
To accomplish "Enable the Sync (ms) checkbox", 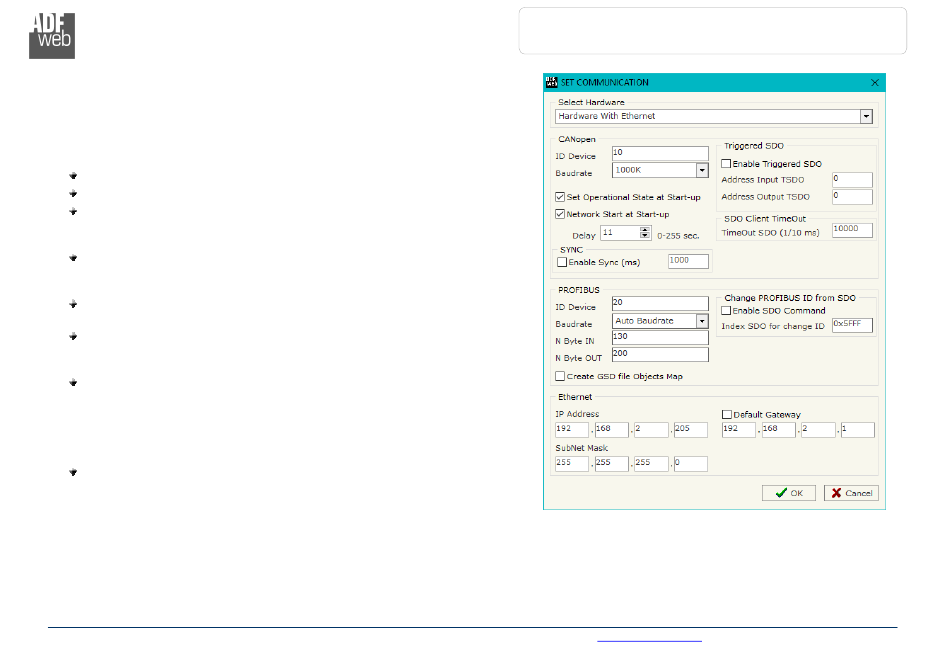I will (x=562, y=262).
